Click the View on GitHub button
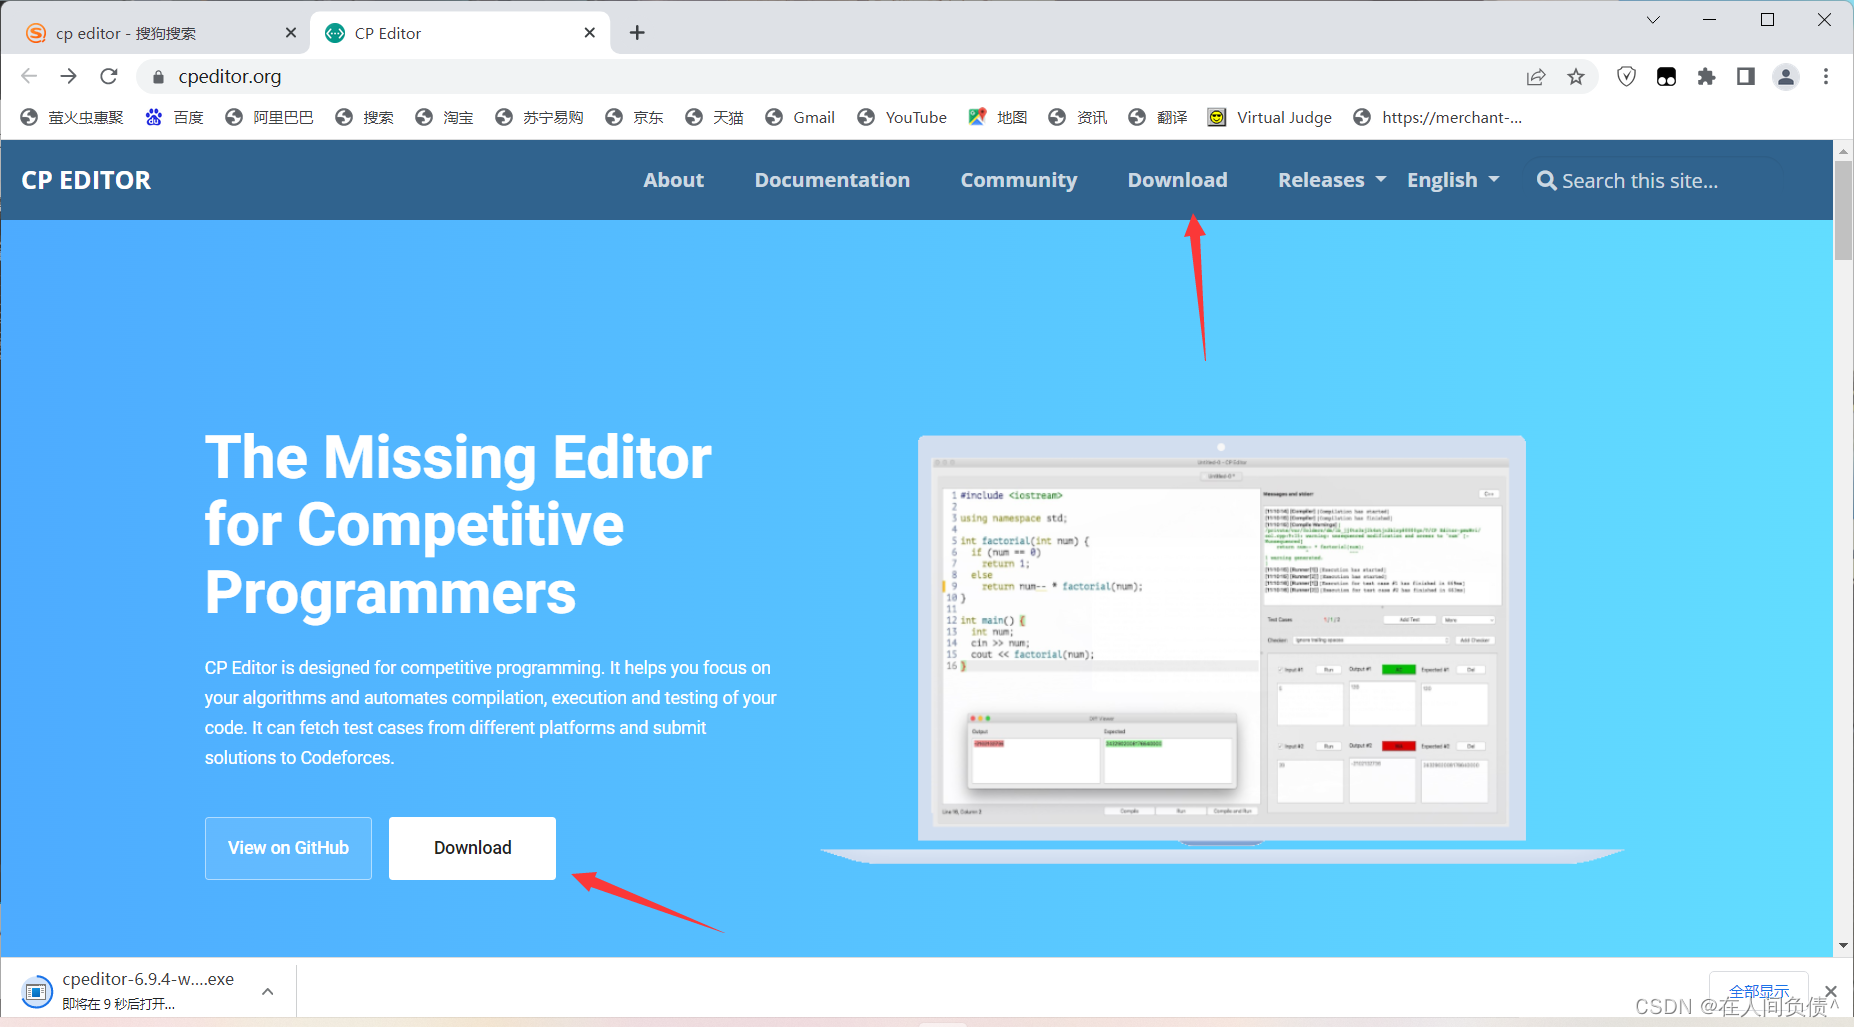The height and width of the screenshot is (1027, 1854). [x=288, y=848]
